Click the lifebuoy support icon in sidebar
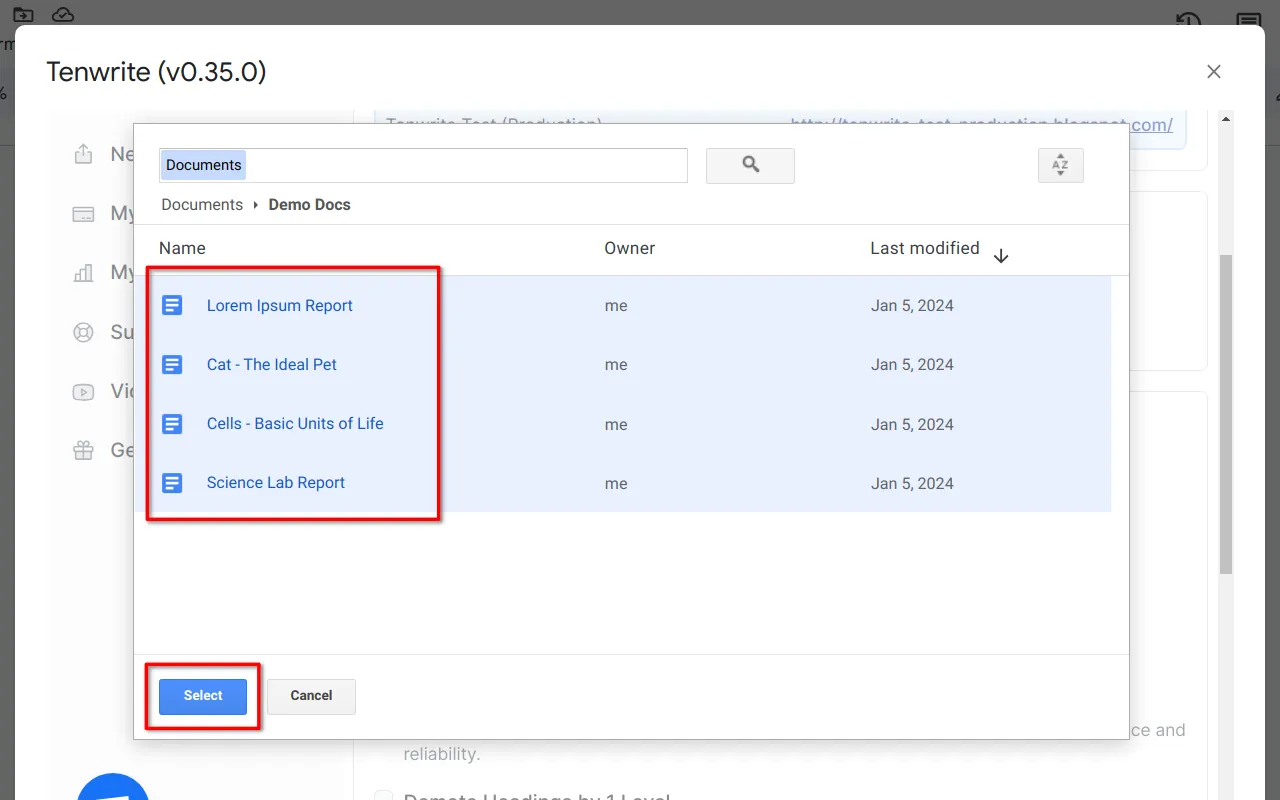Viewport: 1280px width, 800px height. (83, 331)
